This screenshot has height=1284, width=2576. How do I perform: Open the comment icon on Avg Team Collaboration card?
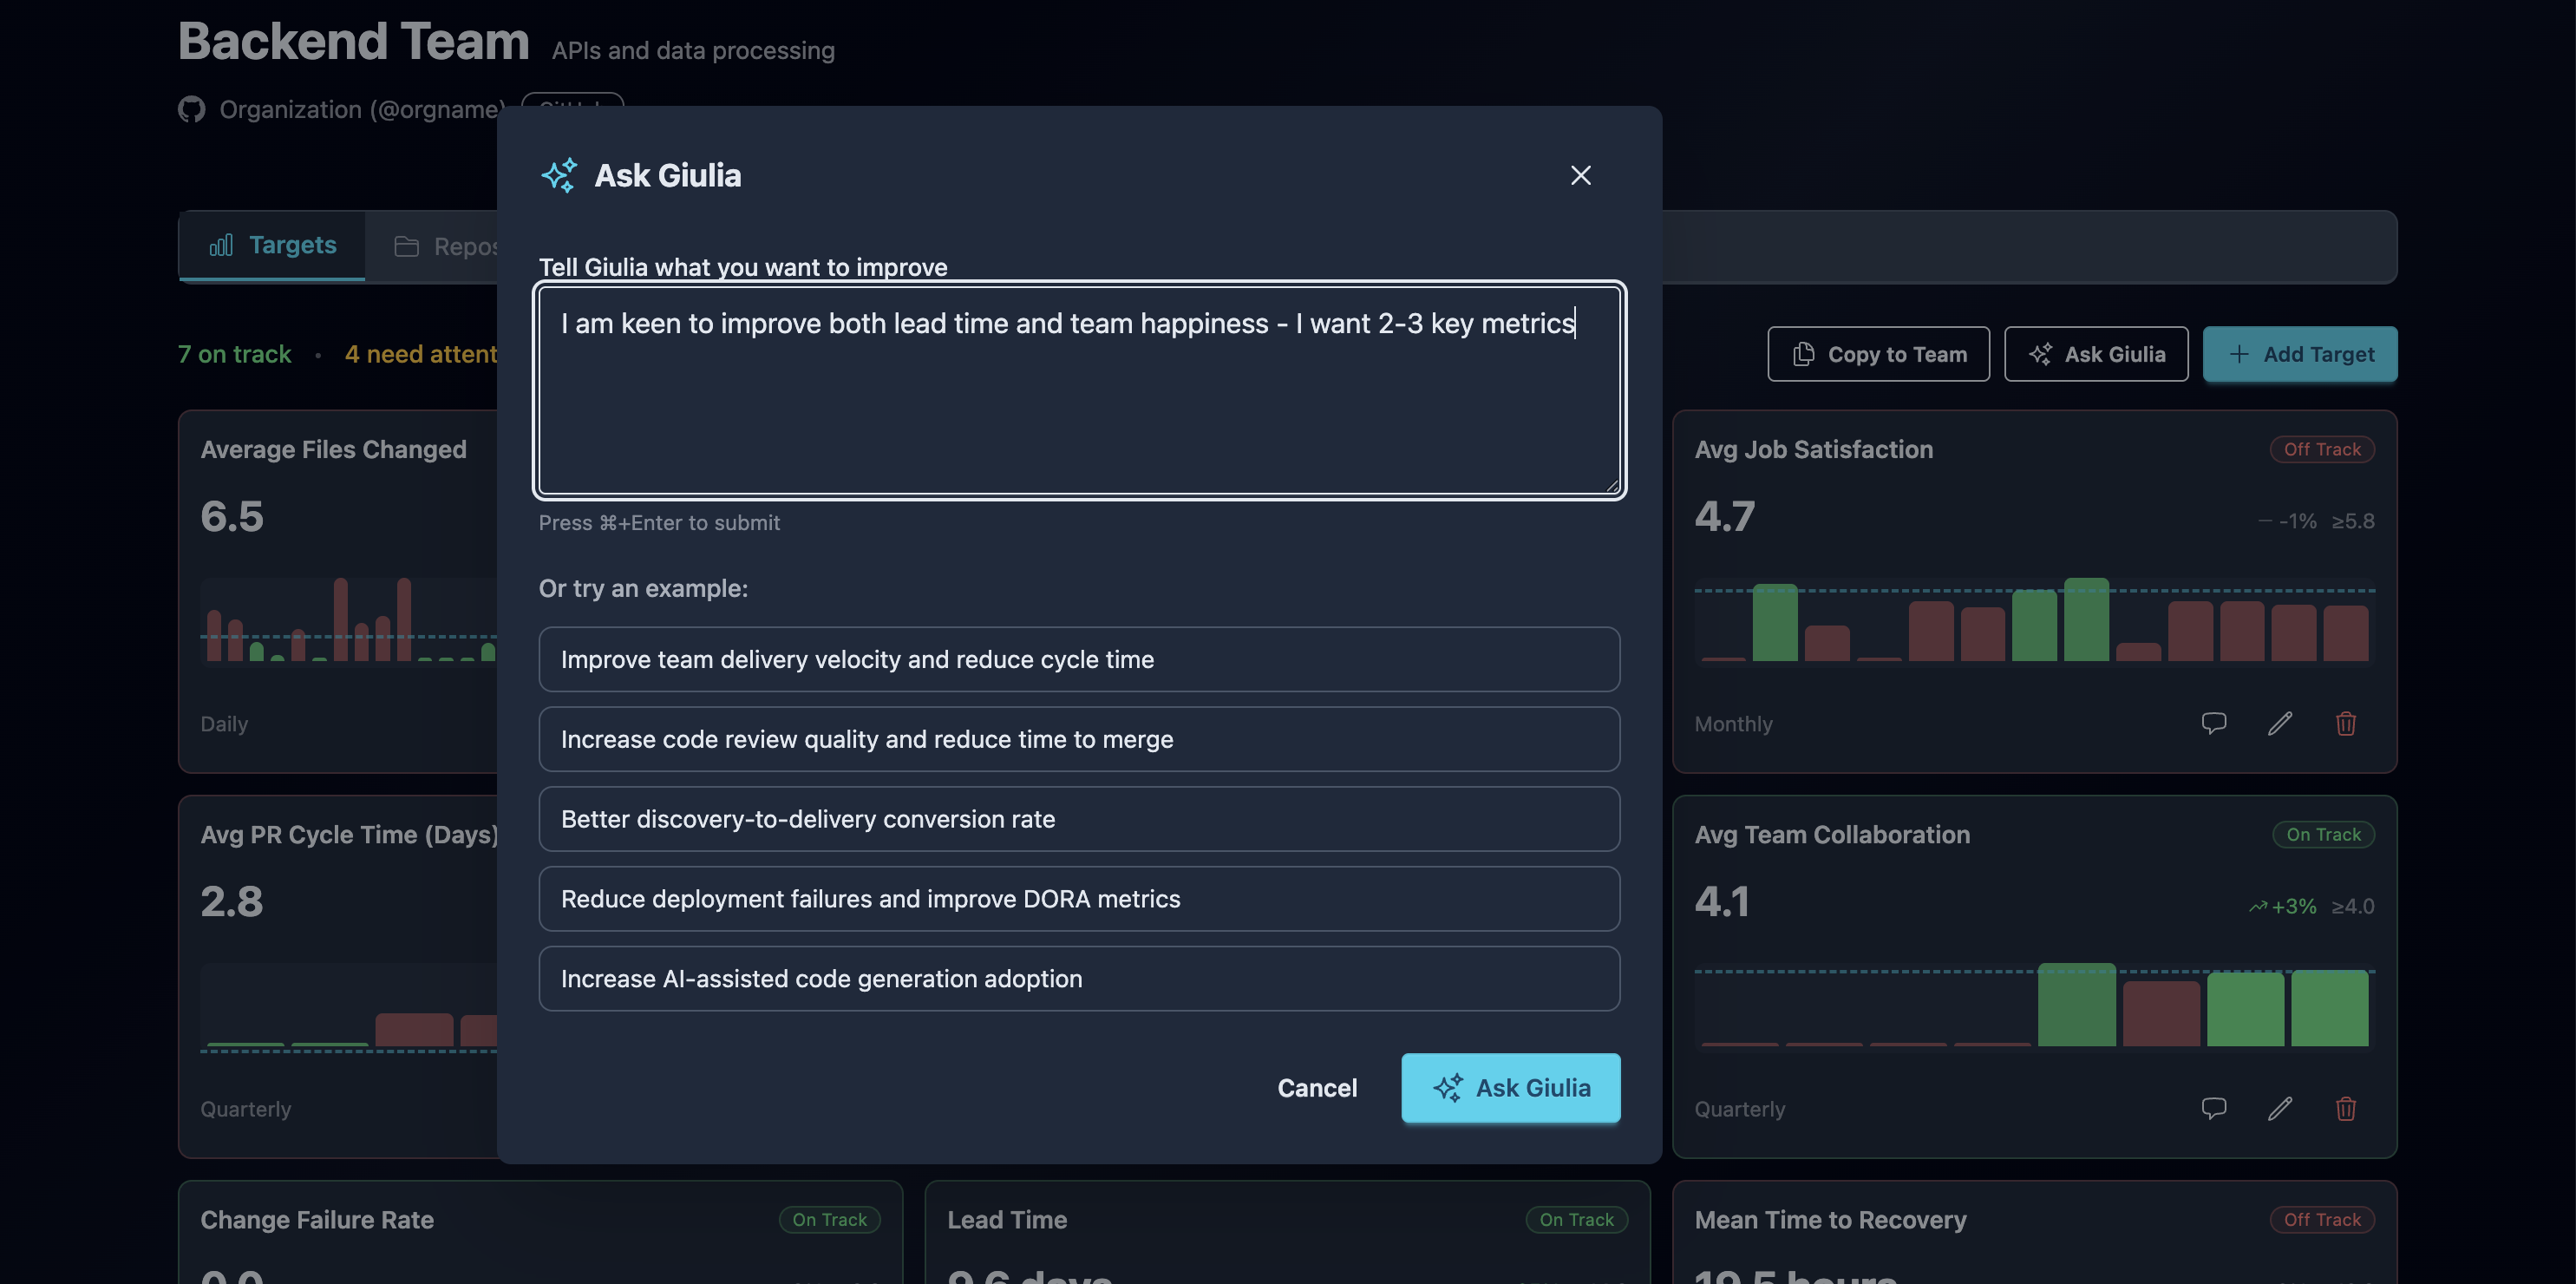click(2214, 1108)
